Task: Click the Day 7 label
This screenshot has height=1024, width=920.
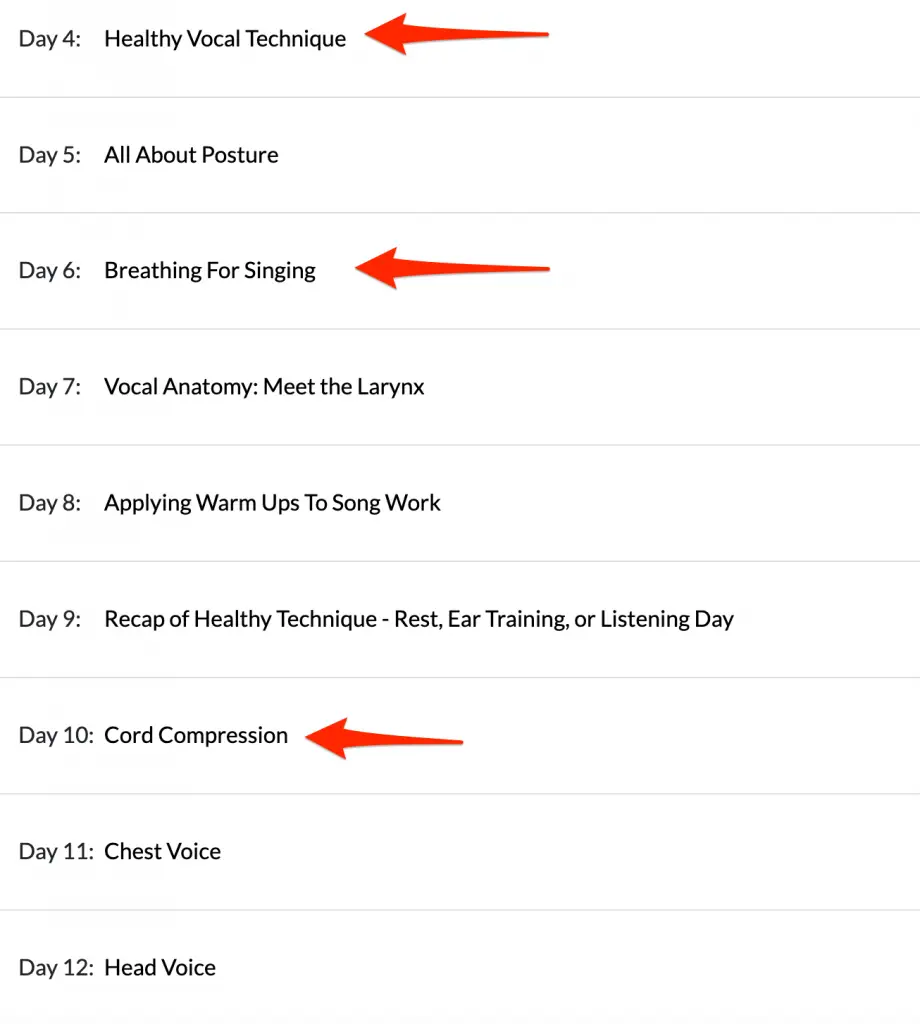Action: tap(50, 387)
